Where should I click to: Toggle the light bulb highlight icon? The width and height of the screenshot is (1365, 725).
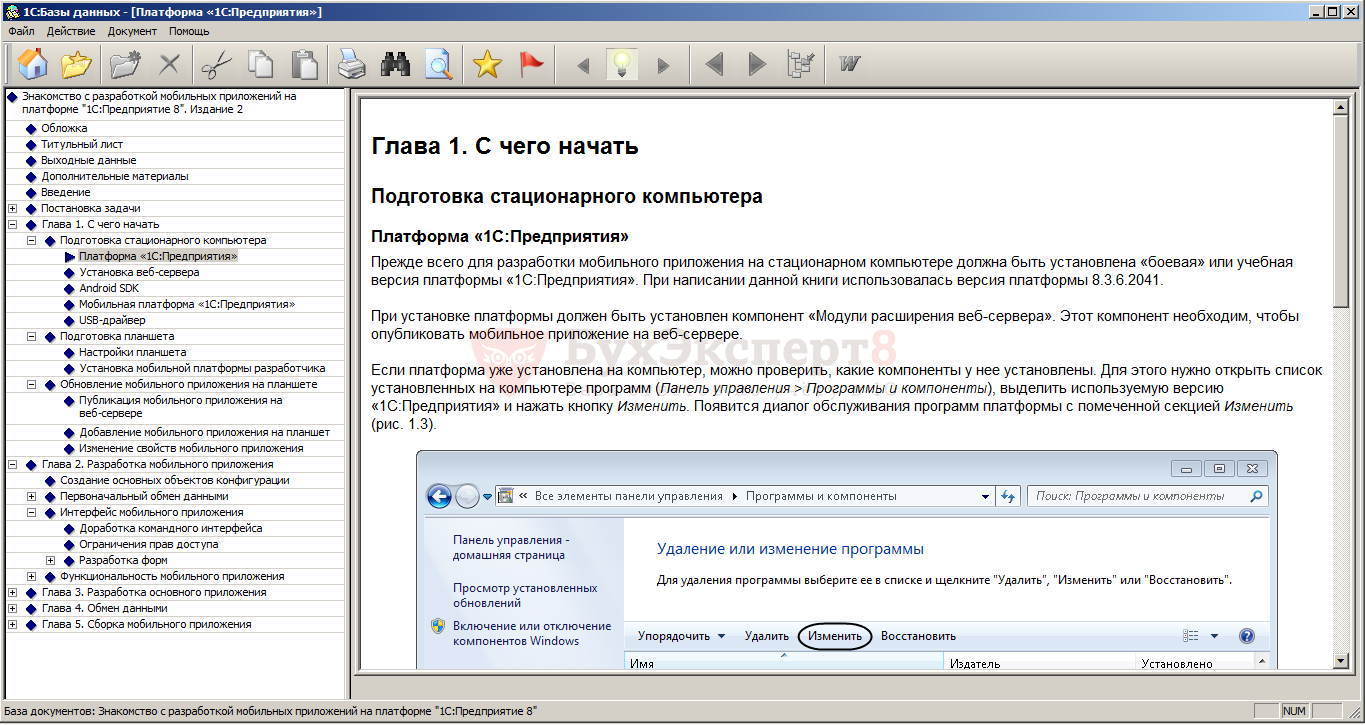[x=622, y=65]
